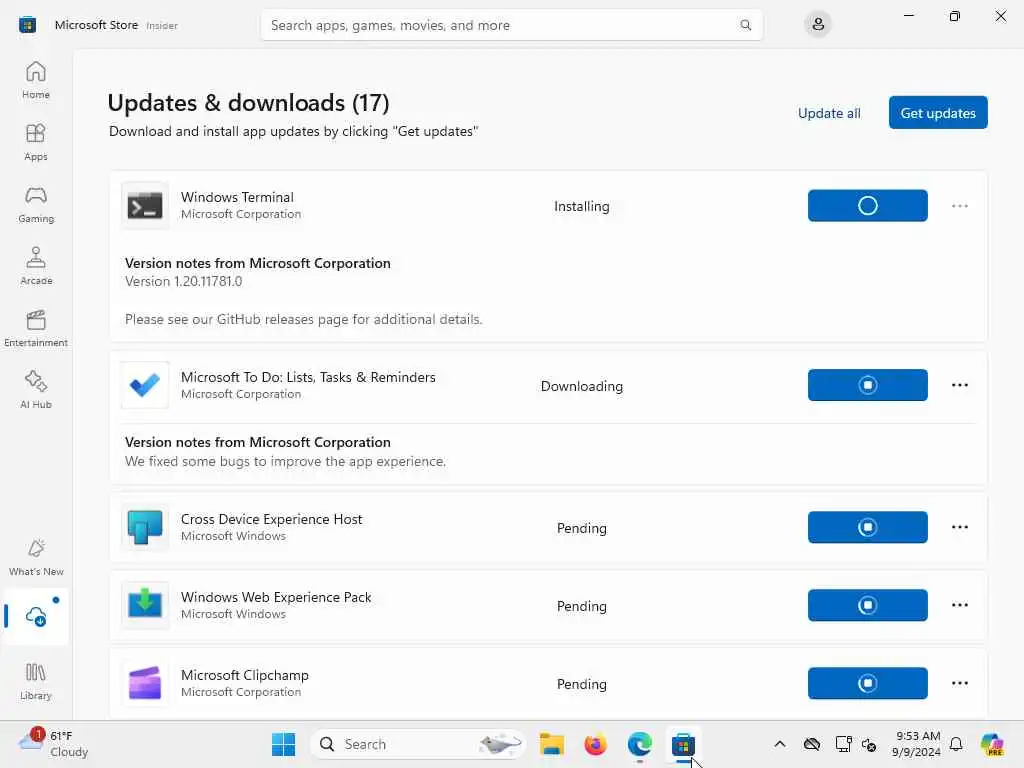Screen dimensions: 1024x768
Task: Stop the Cross Device Experience Host update
Action: point(867,527)
